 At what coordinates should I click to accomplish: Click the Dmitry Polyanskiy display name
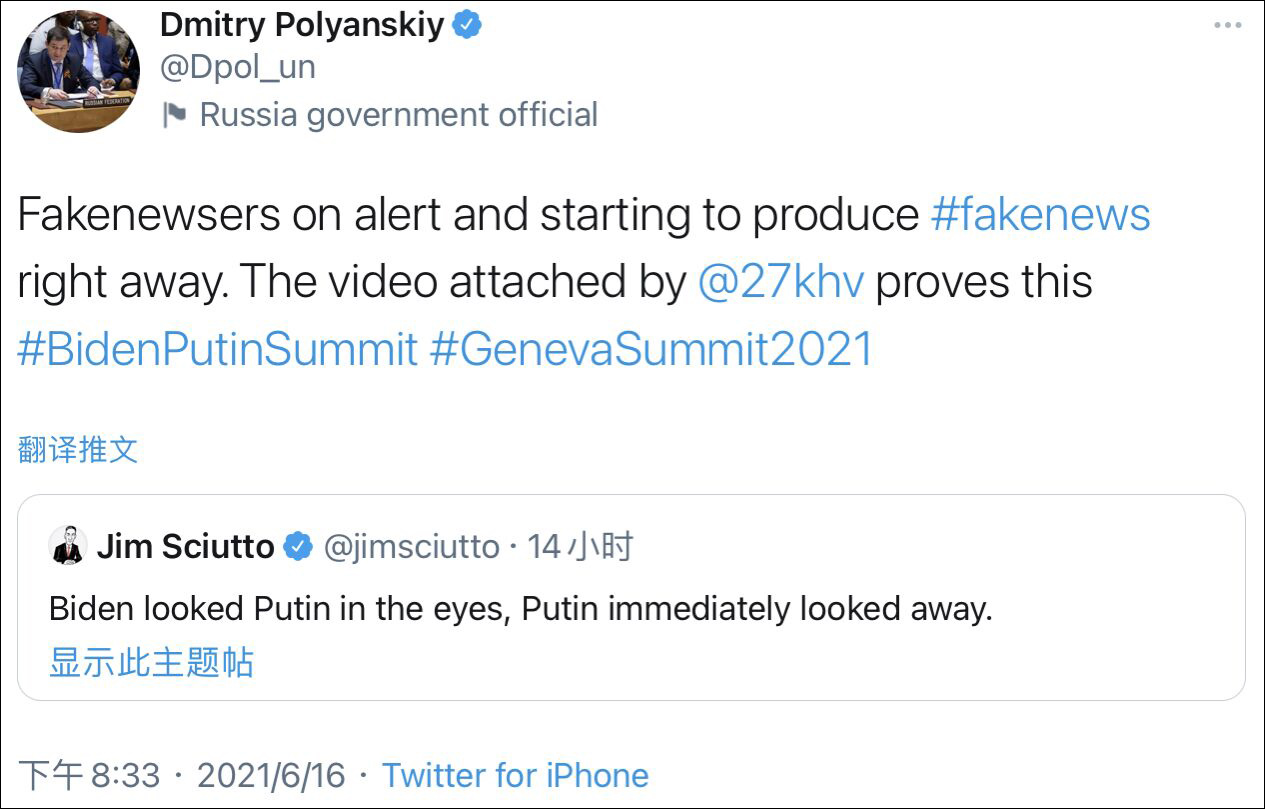coord(302,26)
